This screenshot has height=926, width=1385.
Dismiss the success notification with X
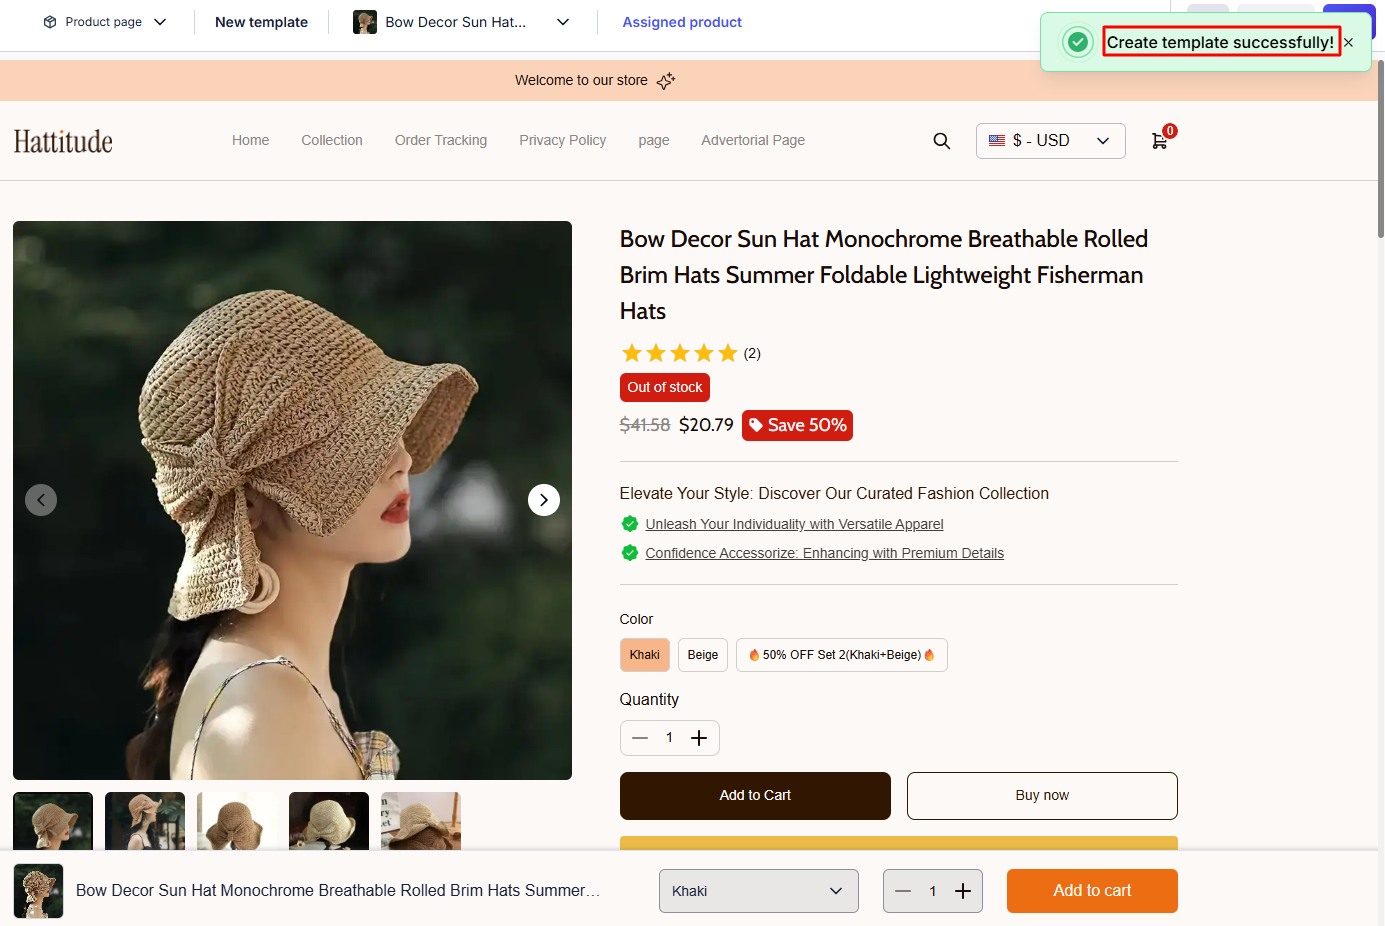[1348, 43]
